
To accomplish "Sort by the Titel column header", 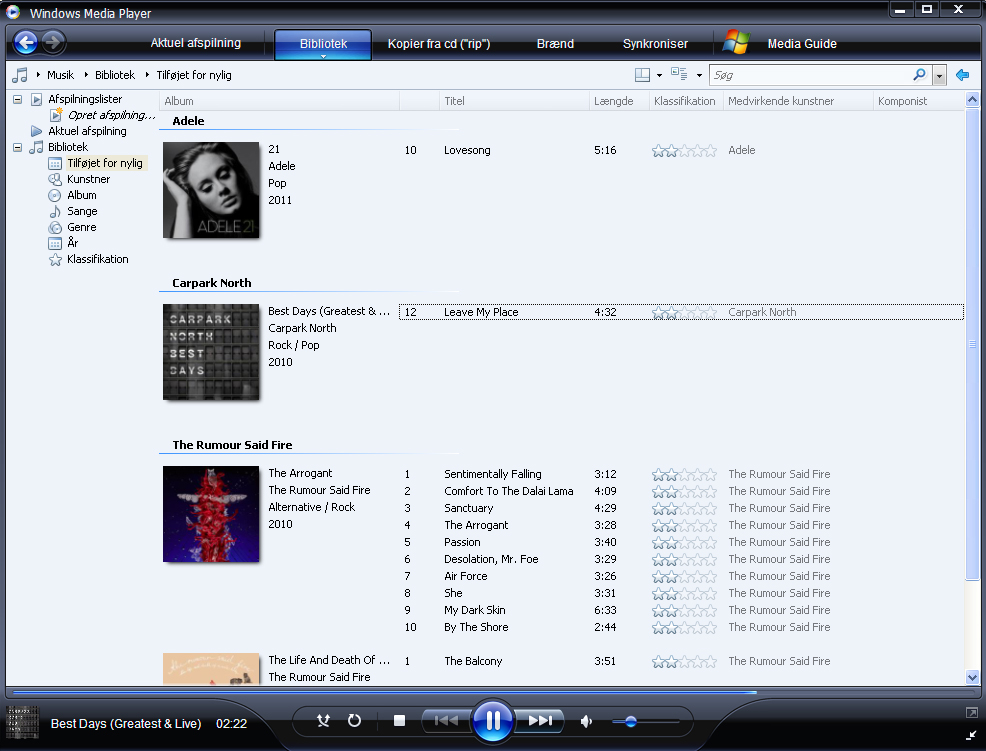I will 514,101.
